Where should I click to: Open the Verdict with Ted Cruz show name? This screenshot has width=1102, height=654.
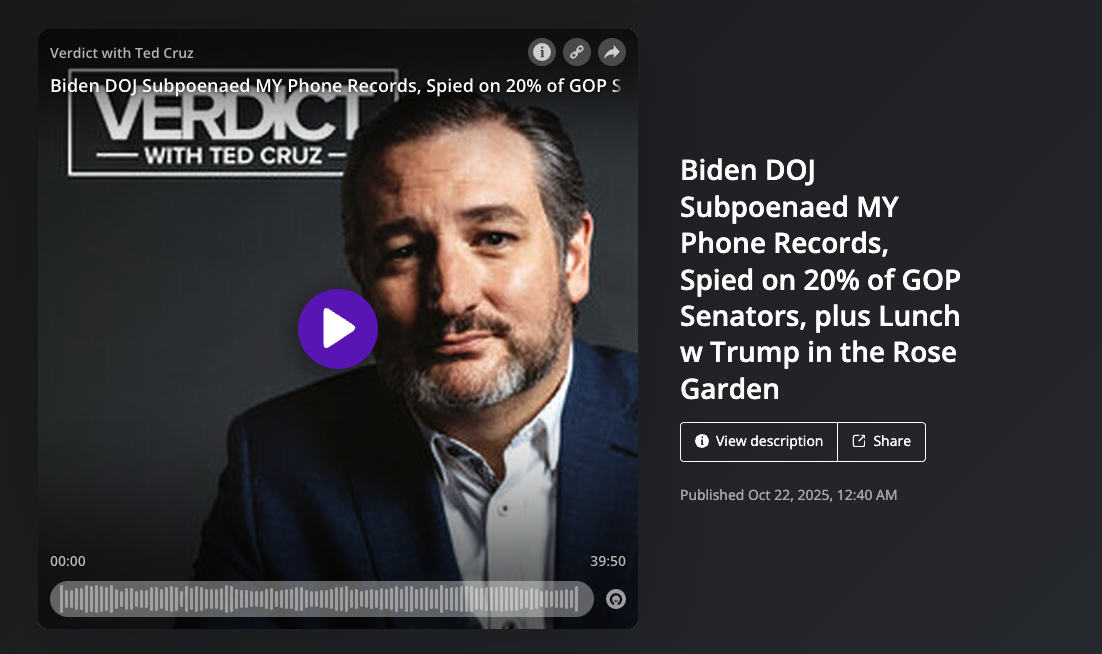pos(122,53)
